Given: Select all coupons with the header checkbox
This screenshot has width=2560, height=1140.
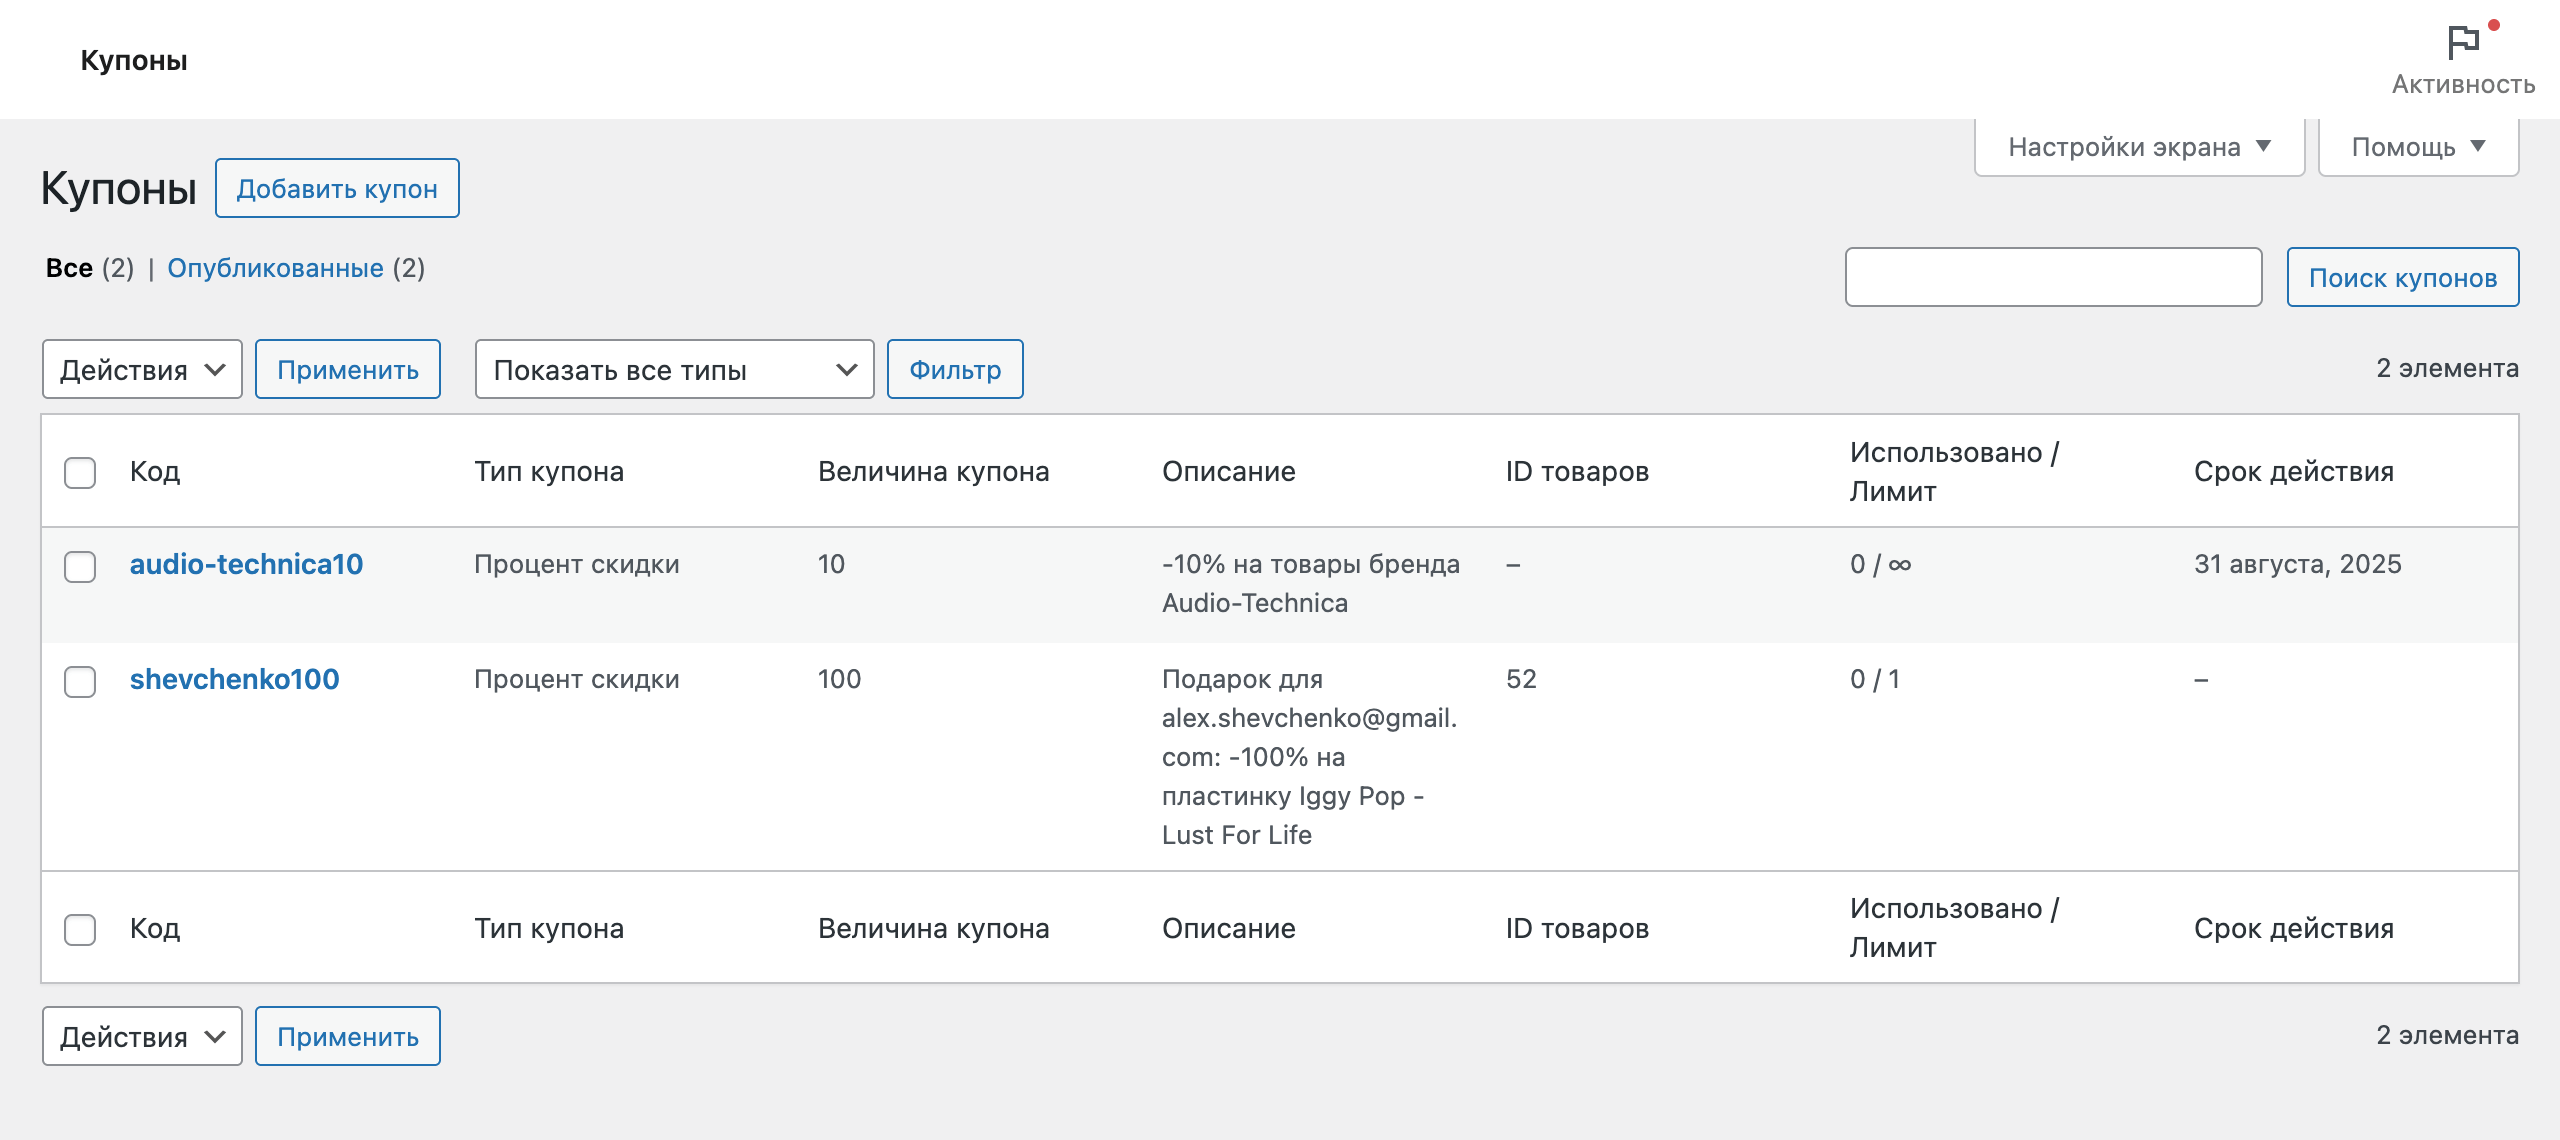Looking at the screenshot, I should coord(79,471).
